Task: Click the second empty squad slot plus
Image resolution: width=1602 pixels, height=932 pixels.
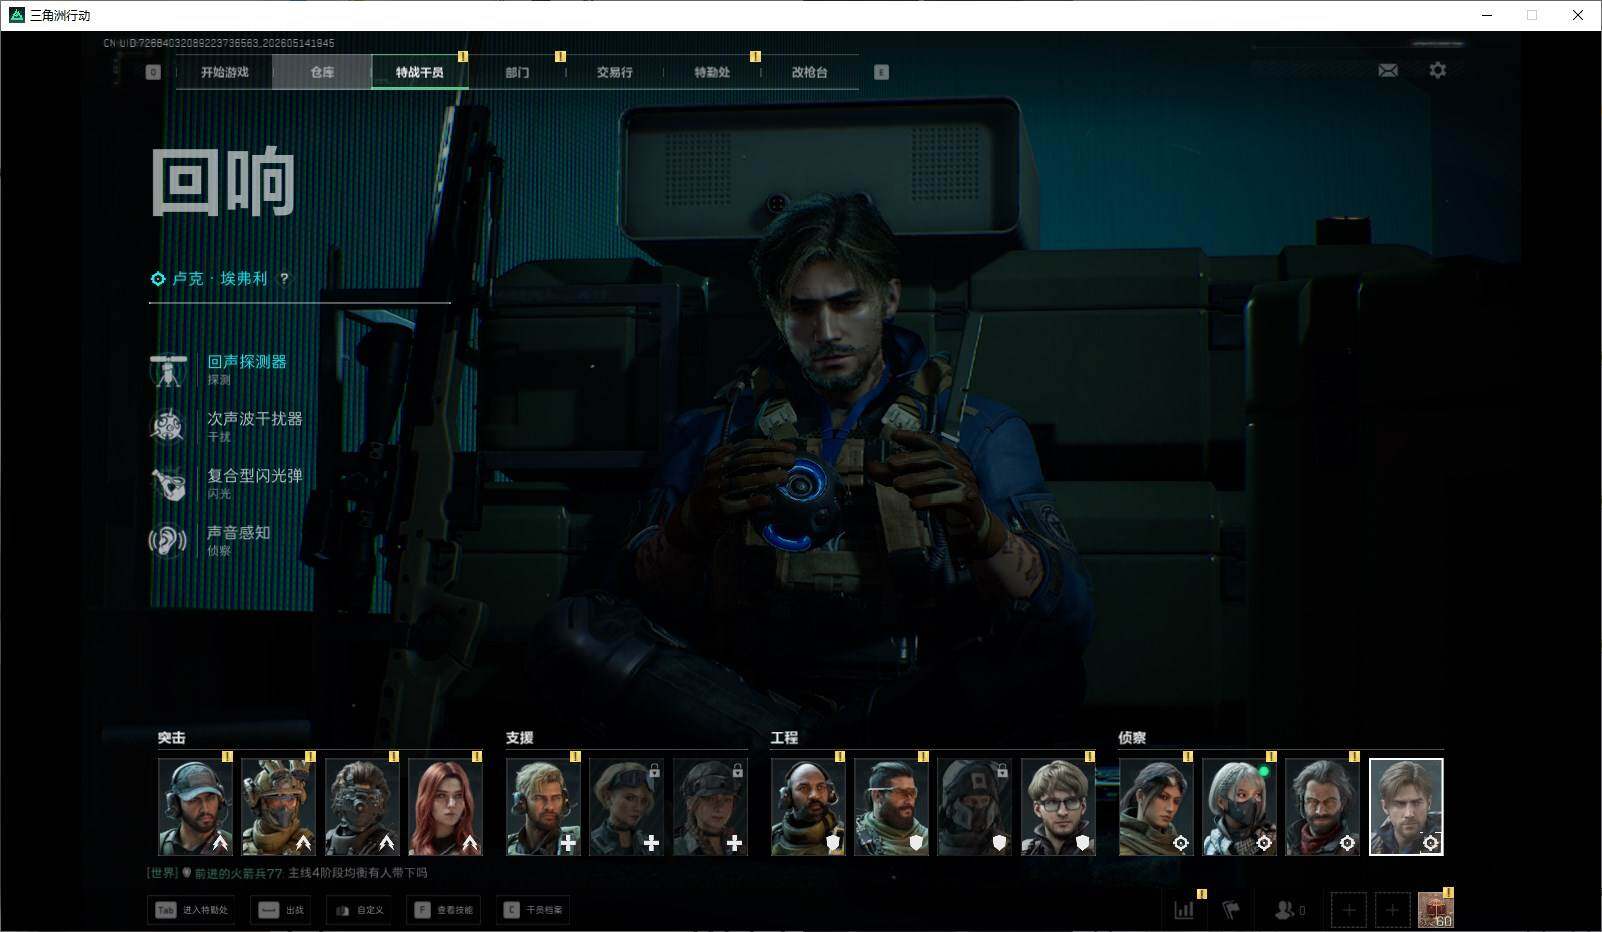Action: click(x=1393, y=910)
